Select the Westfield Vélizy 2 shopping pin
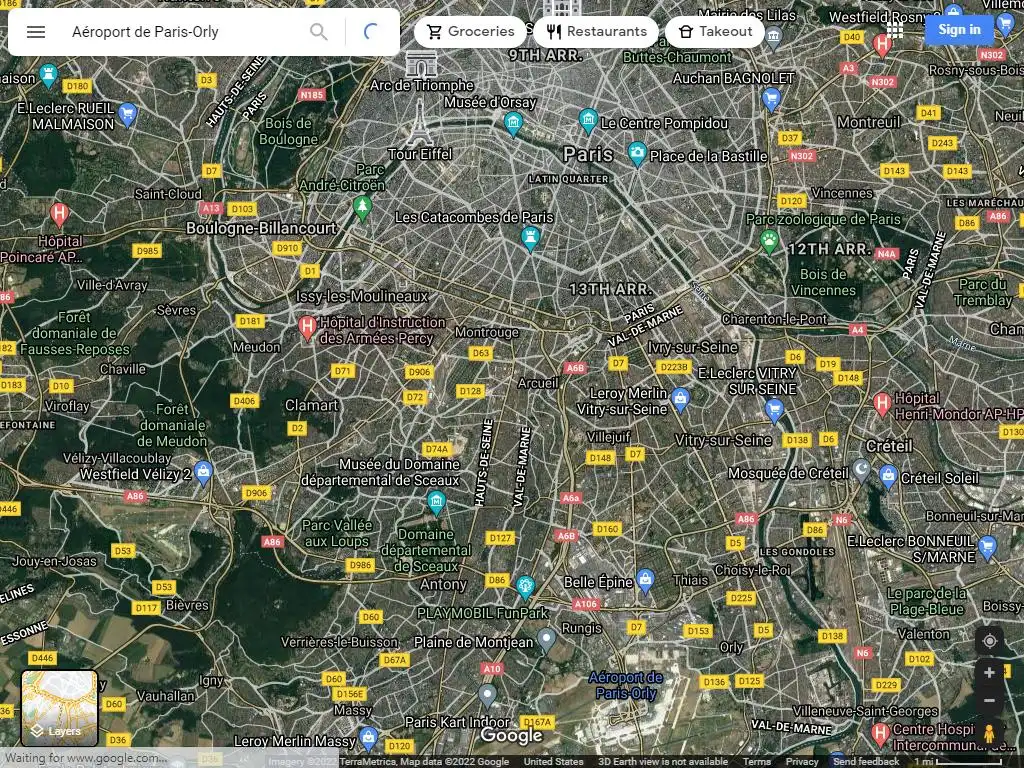The image size is (1024, 768). pos(203,473)
